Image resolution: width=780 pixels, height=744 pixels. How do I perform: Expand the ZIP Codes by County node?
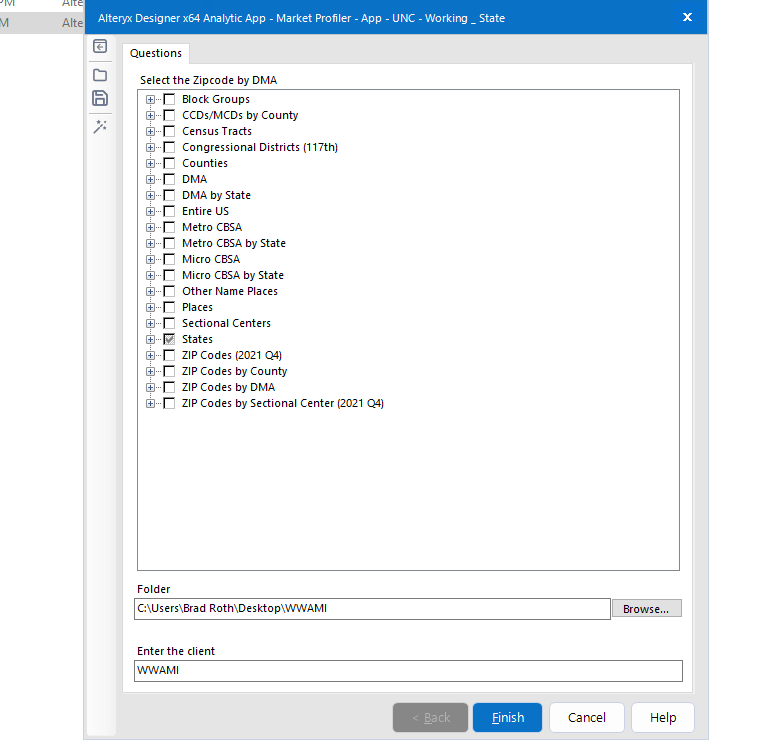150,372
